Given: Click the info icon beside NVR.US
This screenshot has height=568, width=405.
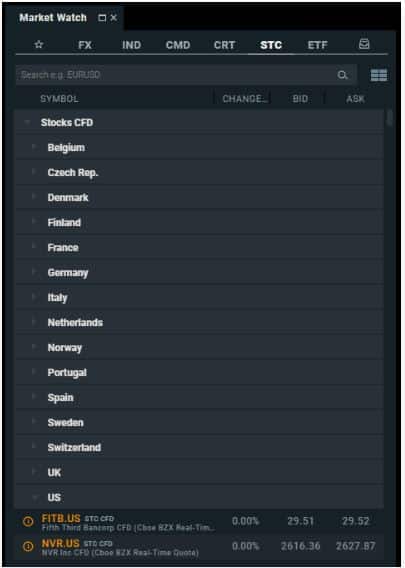Looking at the screenshot, I should click(28, 546).
